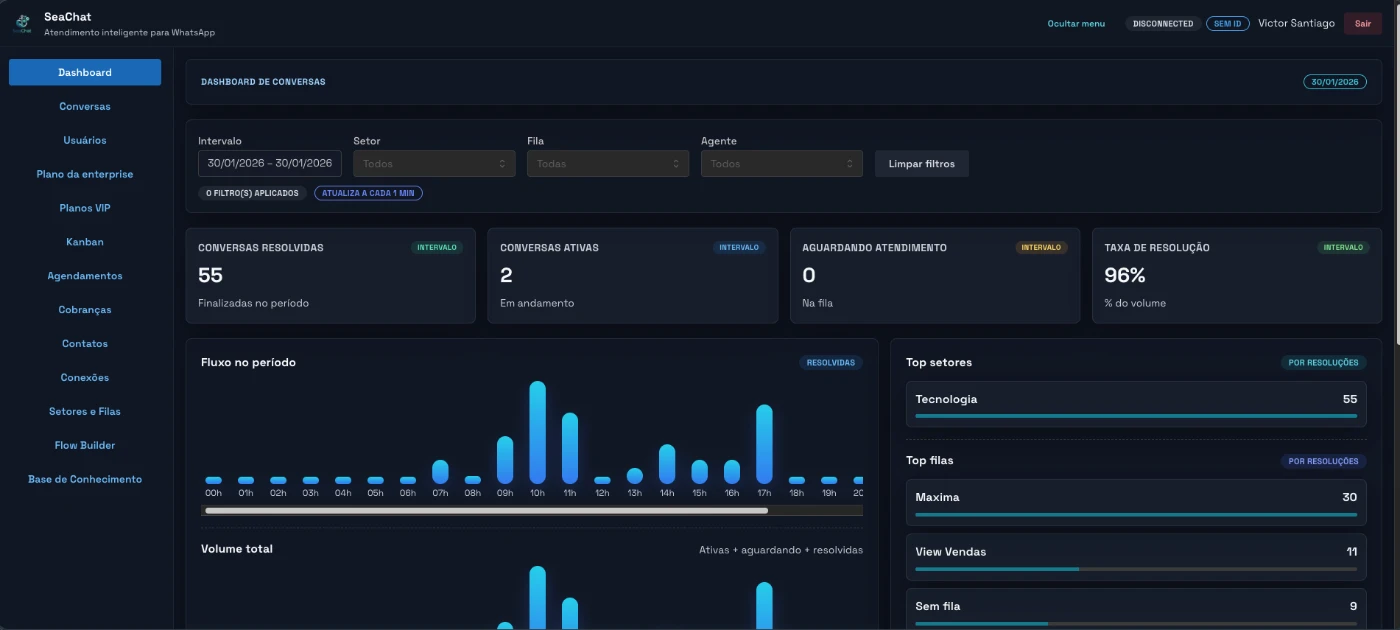Viewport: 1400px width, 630px height.
Task: Click the DISCONNECTED status badge
Action: (x=1163, y=24)
